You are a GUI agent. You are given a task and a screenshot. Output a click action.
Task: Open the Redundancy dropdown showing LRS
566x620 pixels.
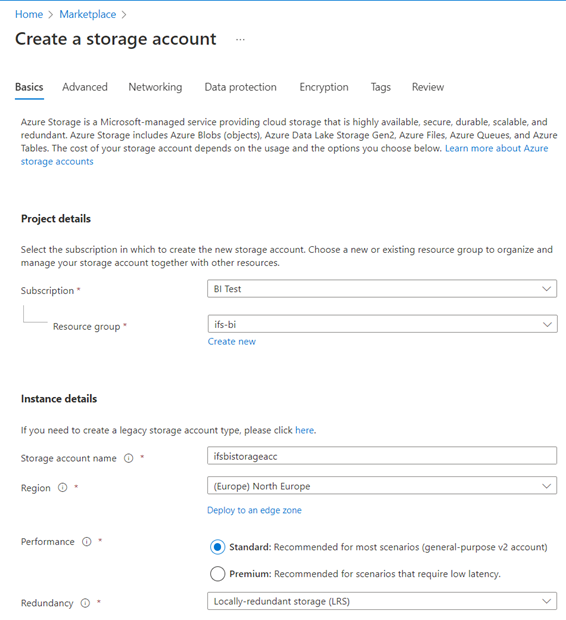[382, 601]
